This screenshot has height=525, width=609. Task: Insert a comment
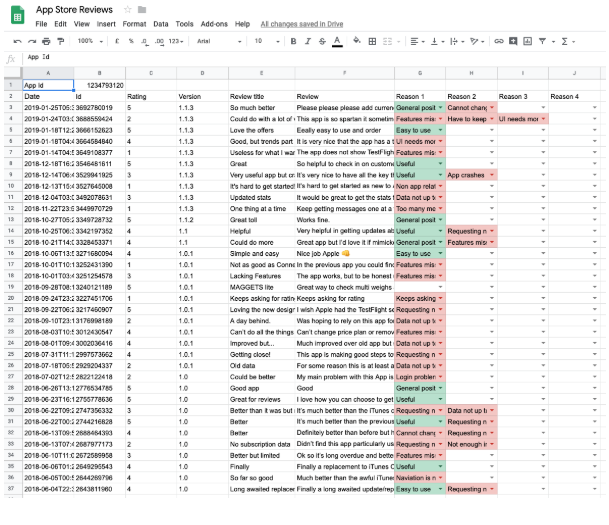tap(513, 41)
